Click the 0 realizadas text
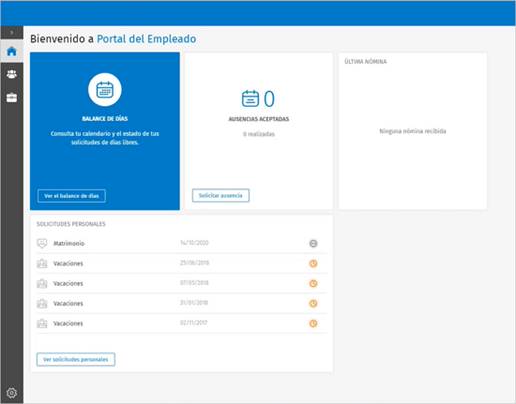 [x=259, y=134]
